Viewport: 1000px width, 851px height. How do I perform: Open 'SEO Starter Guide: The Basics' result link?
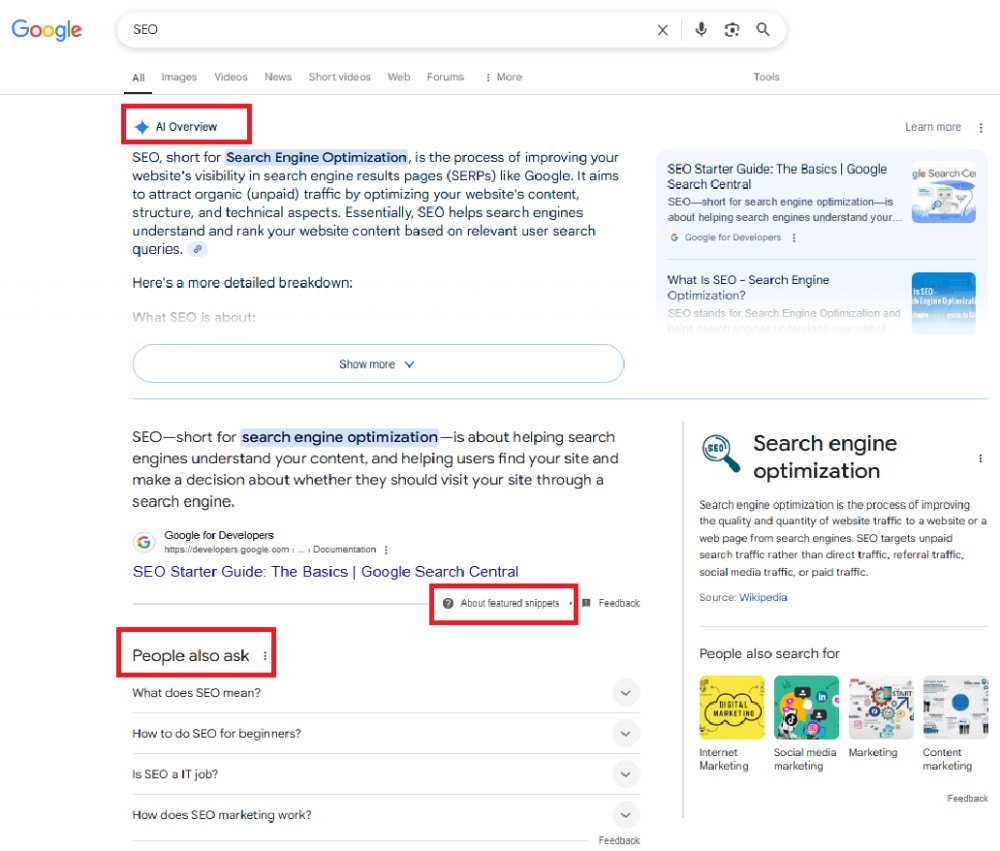(325, 572)
